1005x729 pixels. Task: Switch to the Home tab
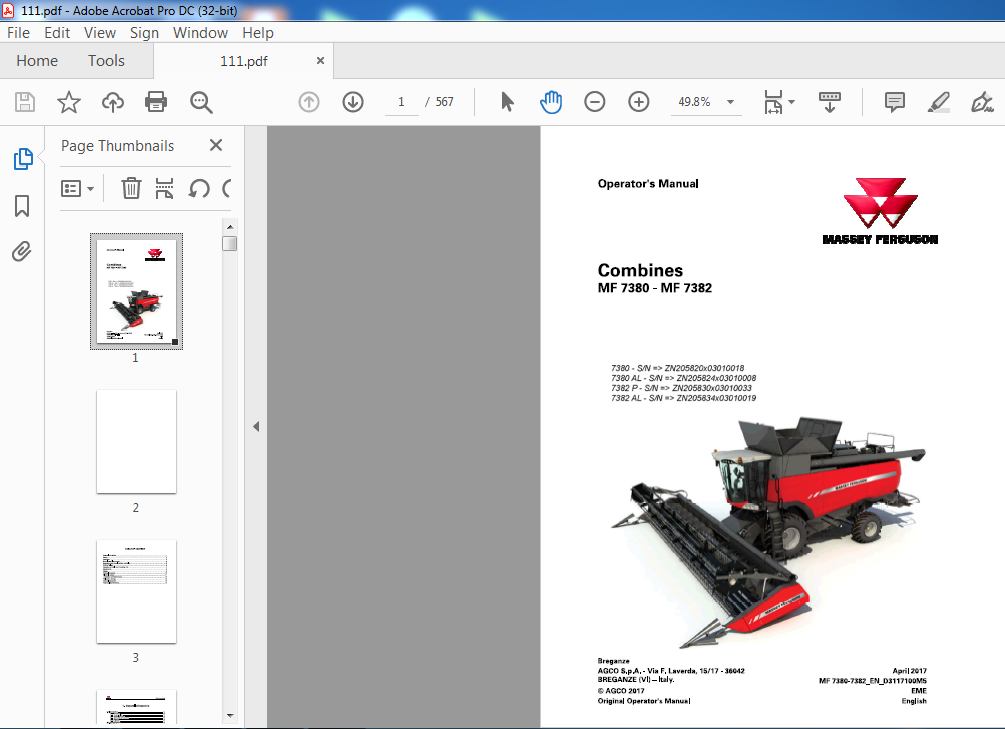click(x=37, y=61)
